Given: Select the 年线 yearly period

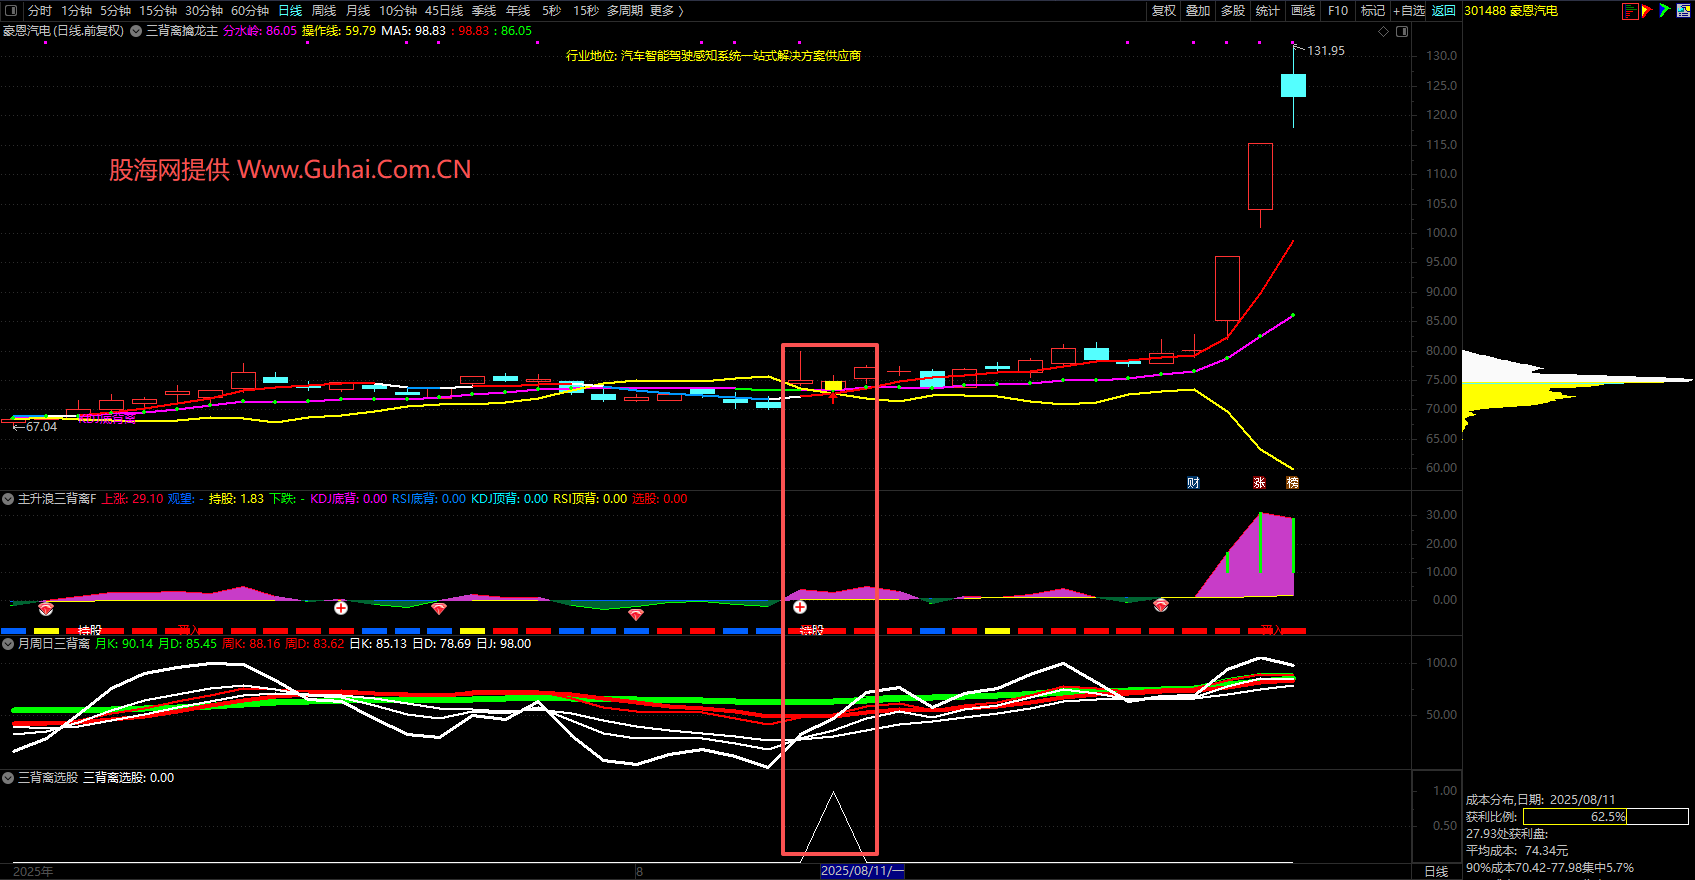Looking at the screenshot, I should pos(518,11).
